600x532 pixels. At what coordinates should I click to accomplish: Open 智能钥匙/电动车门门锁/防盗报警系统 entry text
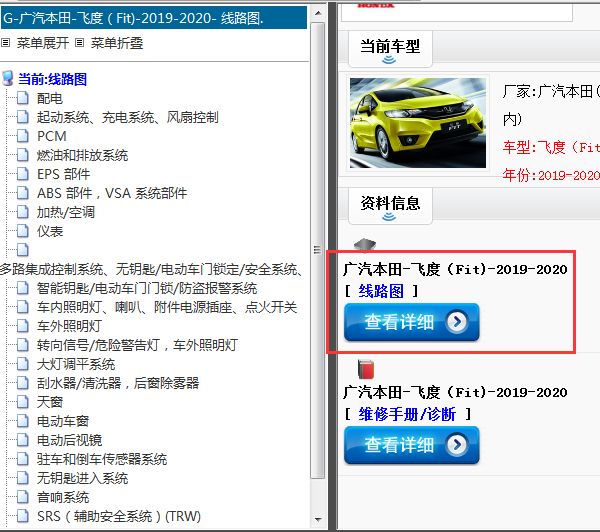coord(147,288)
